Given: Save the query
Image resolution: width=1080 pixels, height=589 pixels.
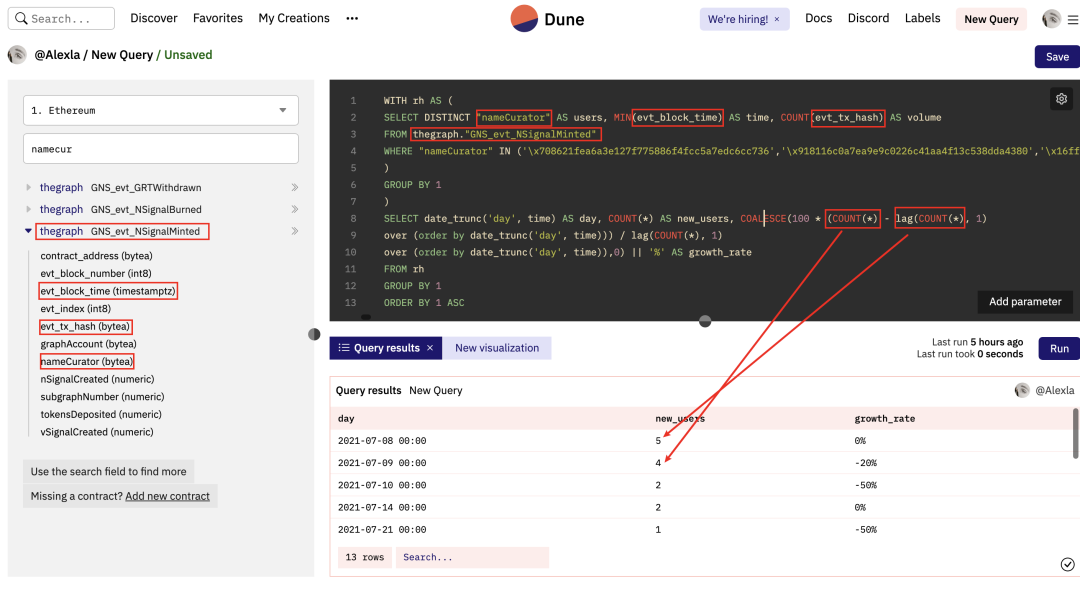Looking at the screenshot, I should tap(1057, 57).
